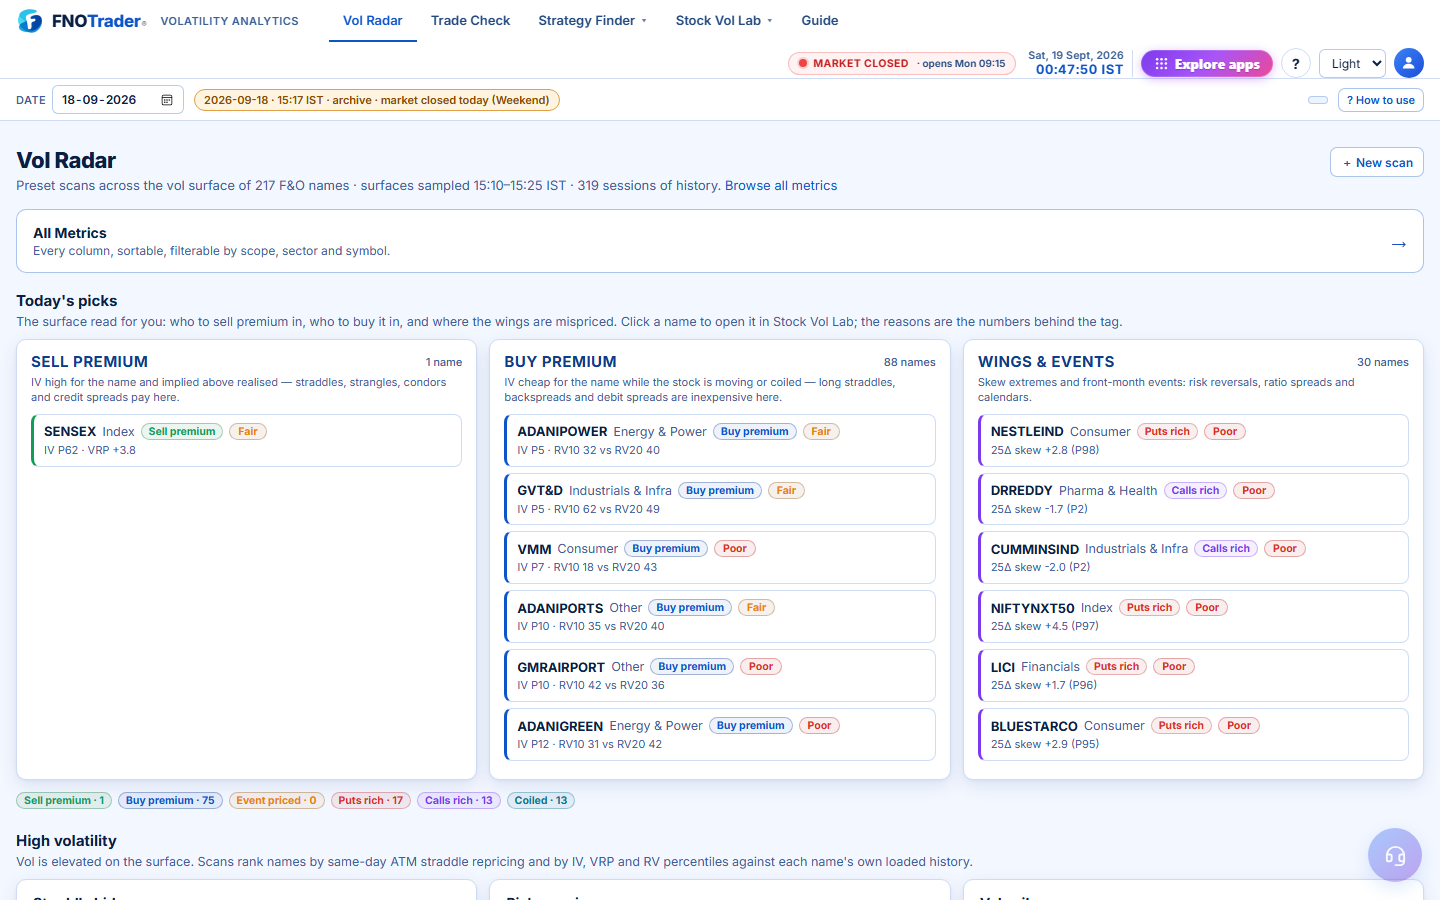The height and width of the screenshot is (900, 1440).
Task: Click the question mark help icon button
Action: [x=1295, y=63]
